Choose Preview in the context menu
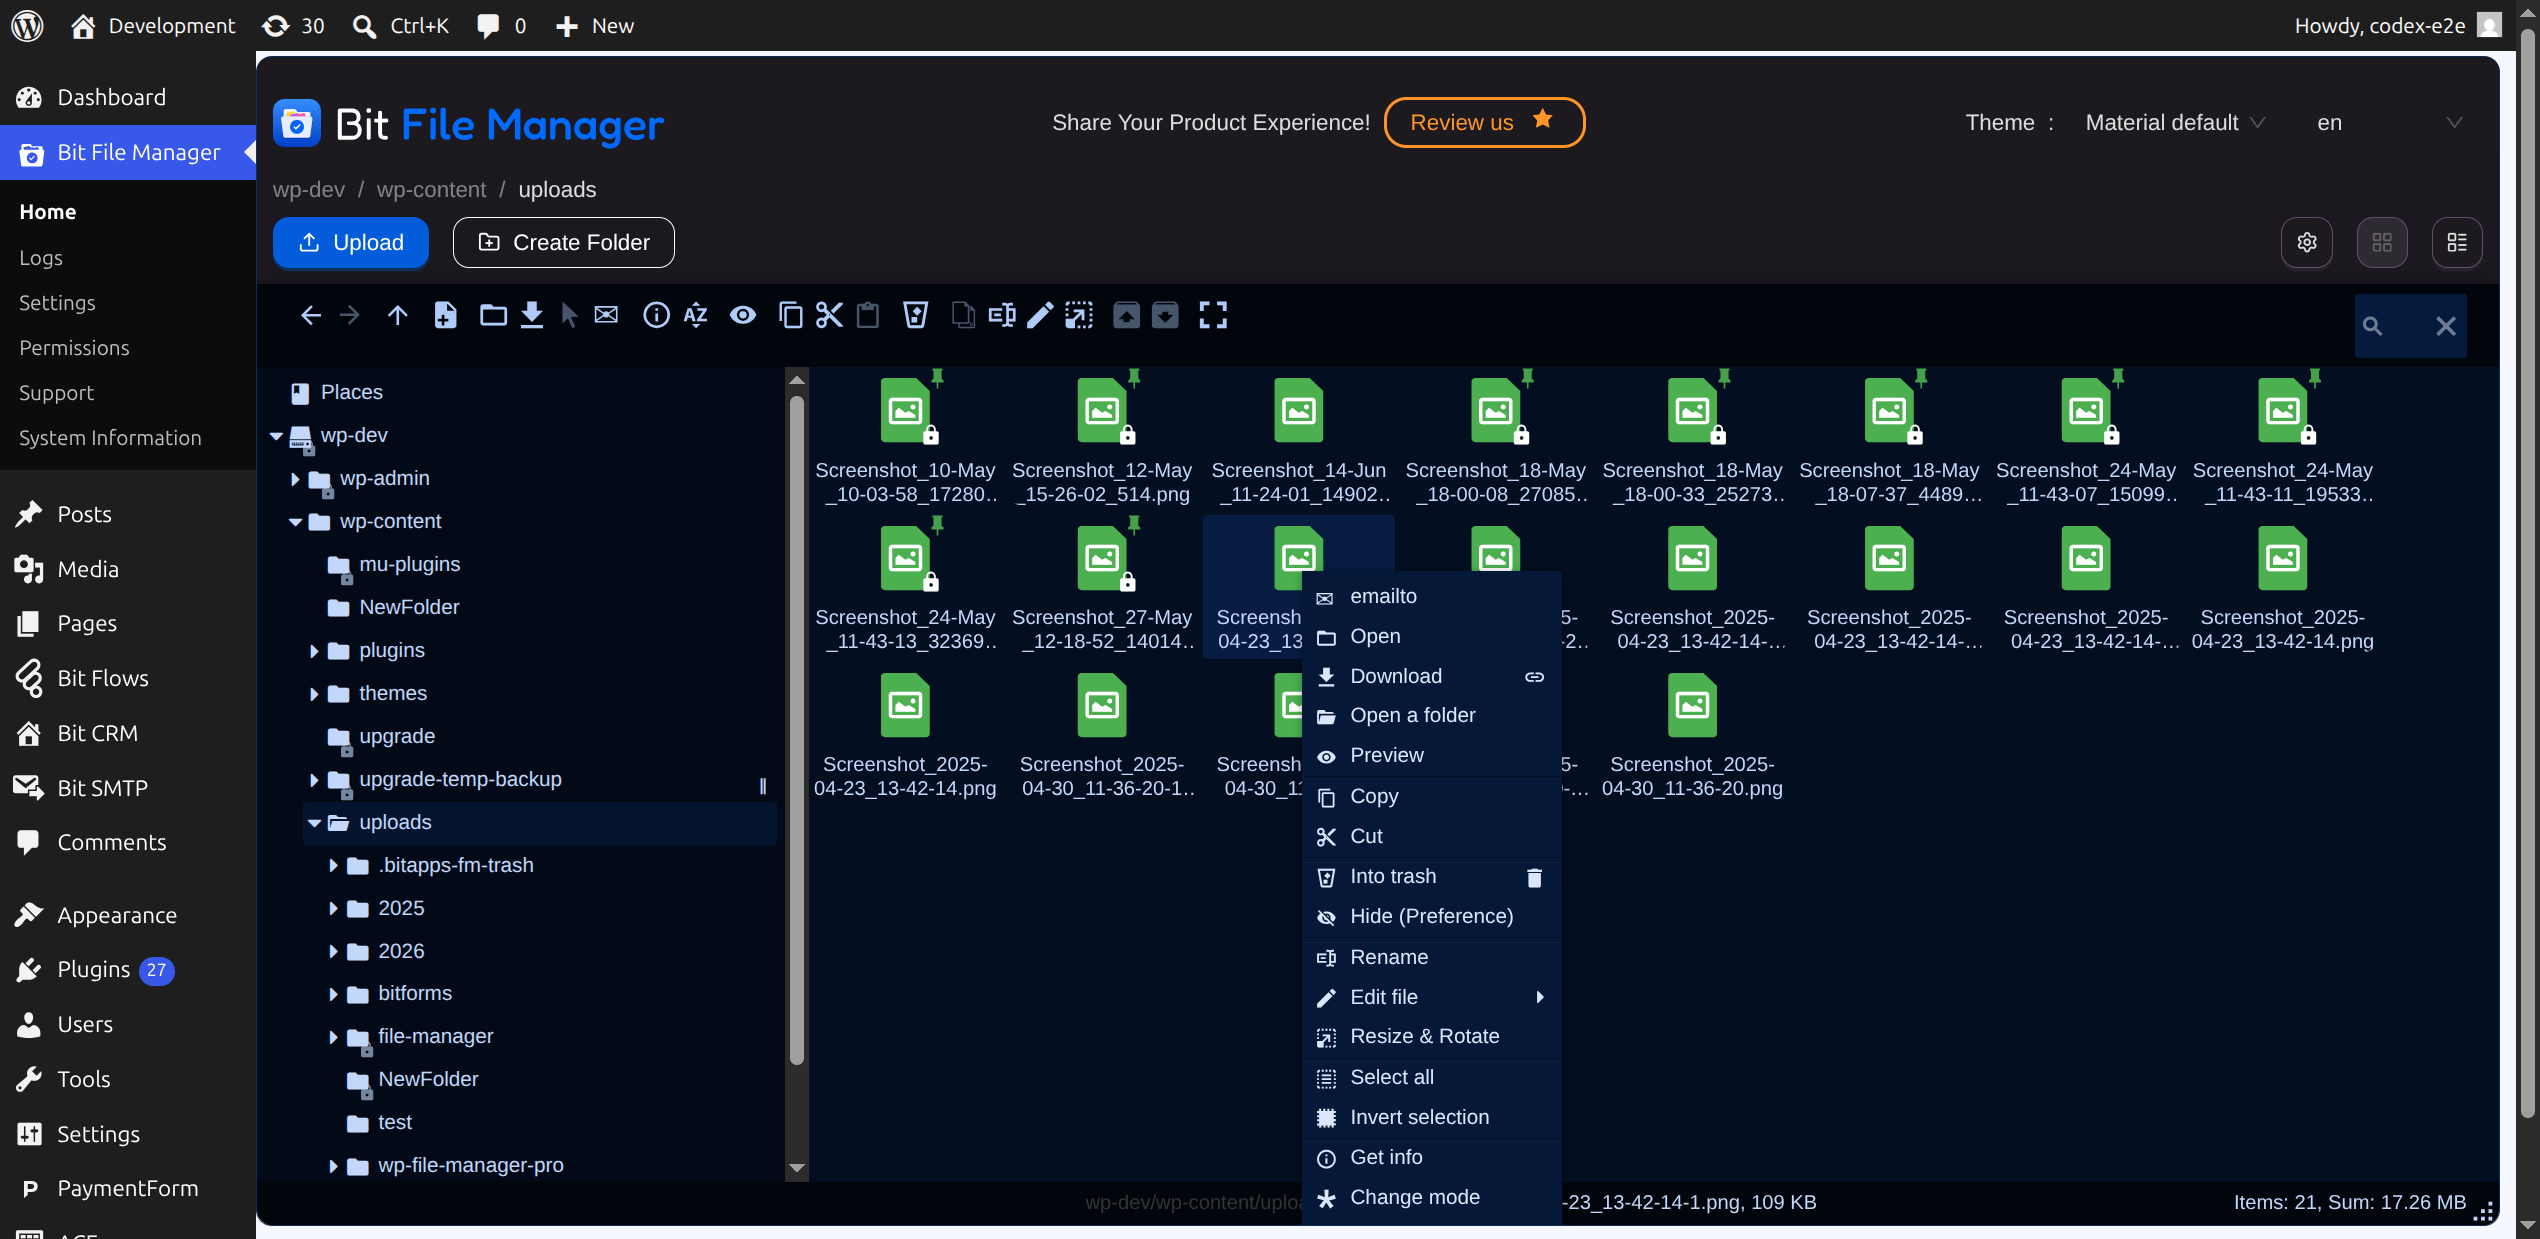2540x1239 pixels. 1432,756
